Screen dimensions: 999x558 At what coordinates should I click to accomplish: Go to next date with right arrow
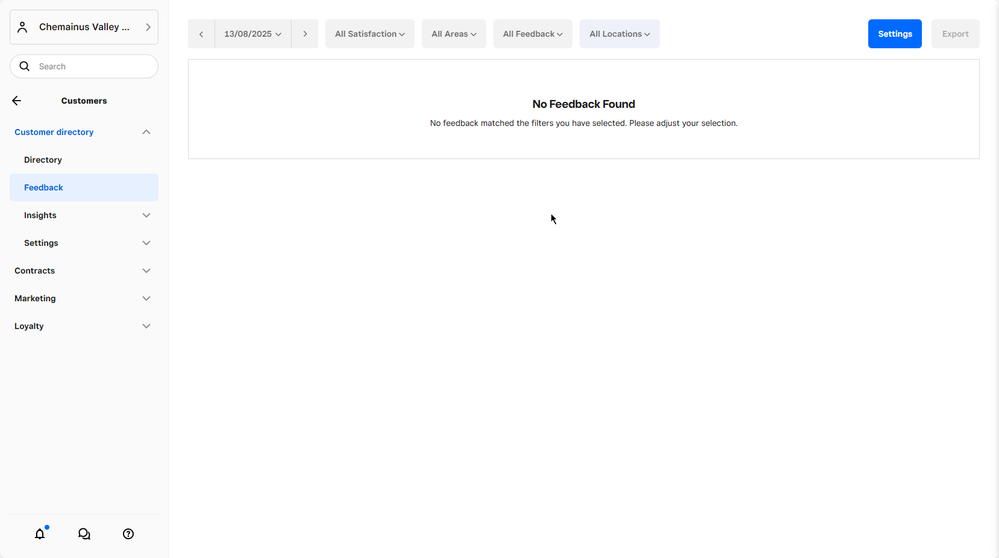coord(305,34)
